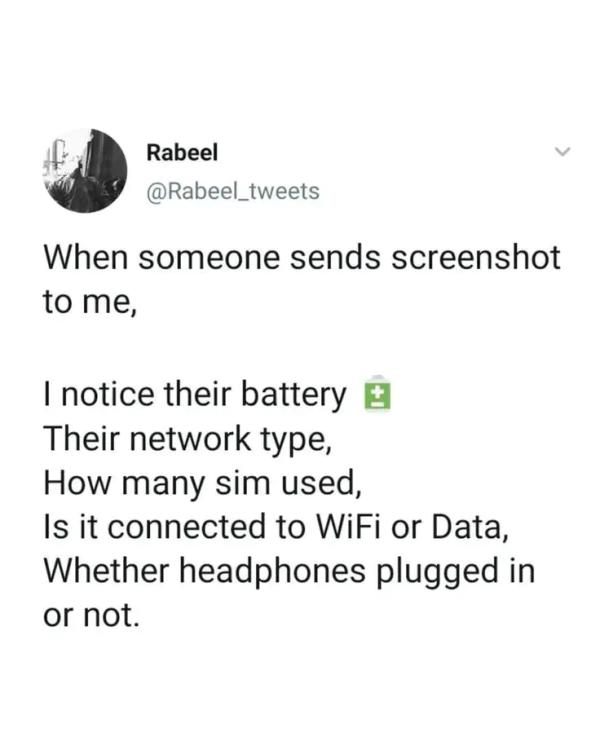Click the final "or not." line
The width and height of the screenshot is (600, 750).
coord(89,616)
